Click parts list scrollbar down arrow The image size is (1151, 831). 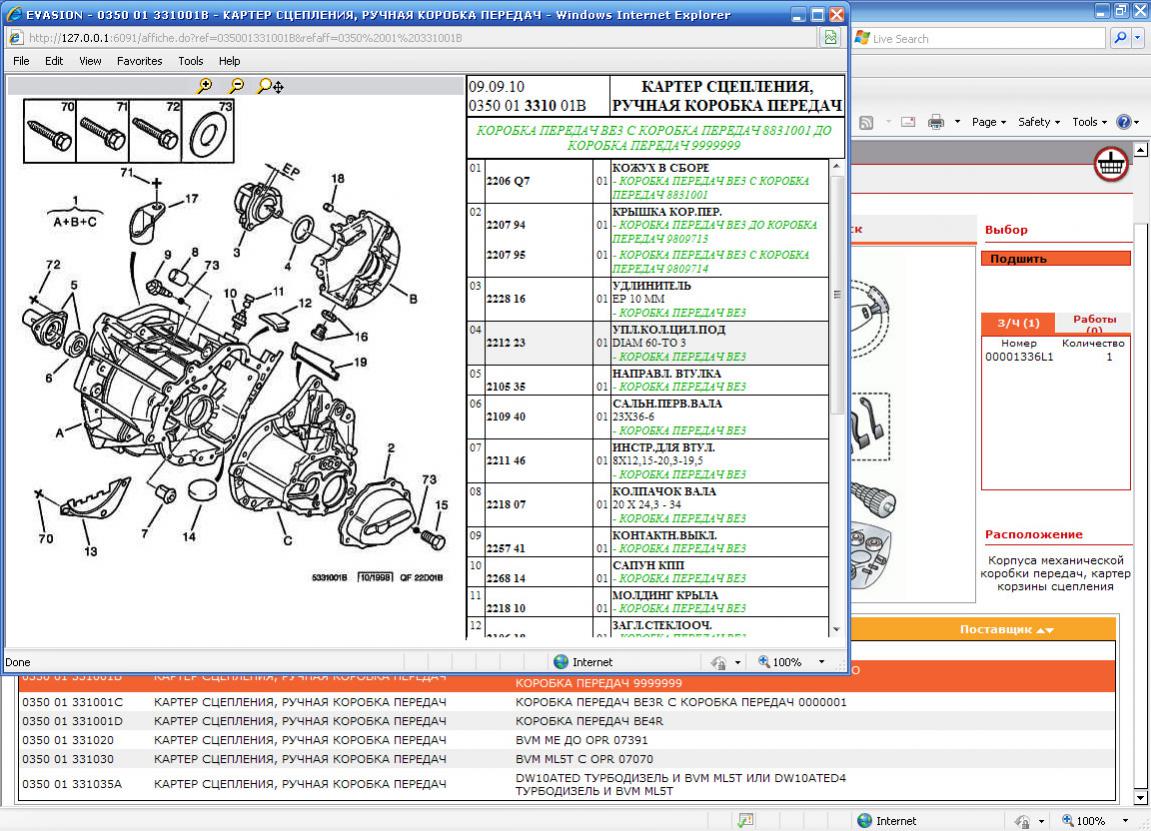(x=836, y=629)
